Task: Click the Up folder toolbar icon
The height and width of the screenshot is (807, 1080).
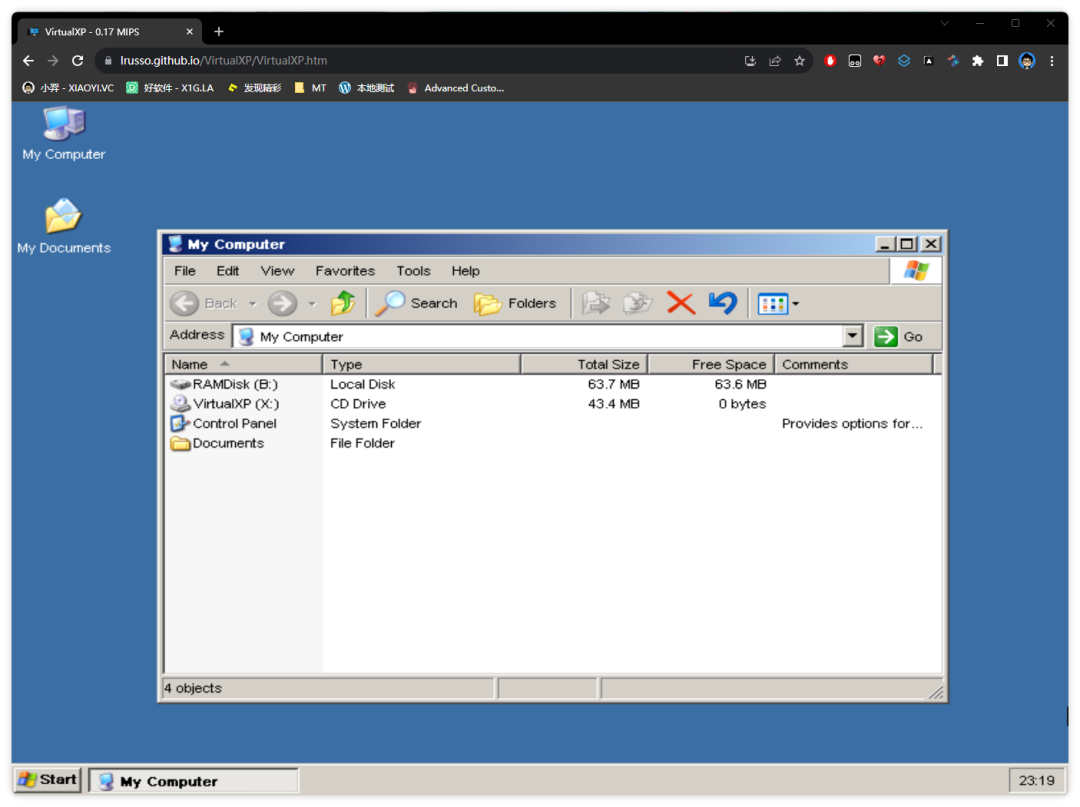Action: [343, 303]
